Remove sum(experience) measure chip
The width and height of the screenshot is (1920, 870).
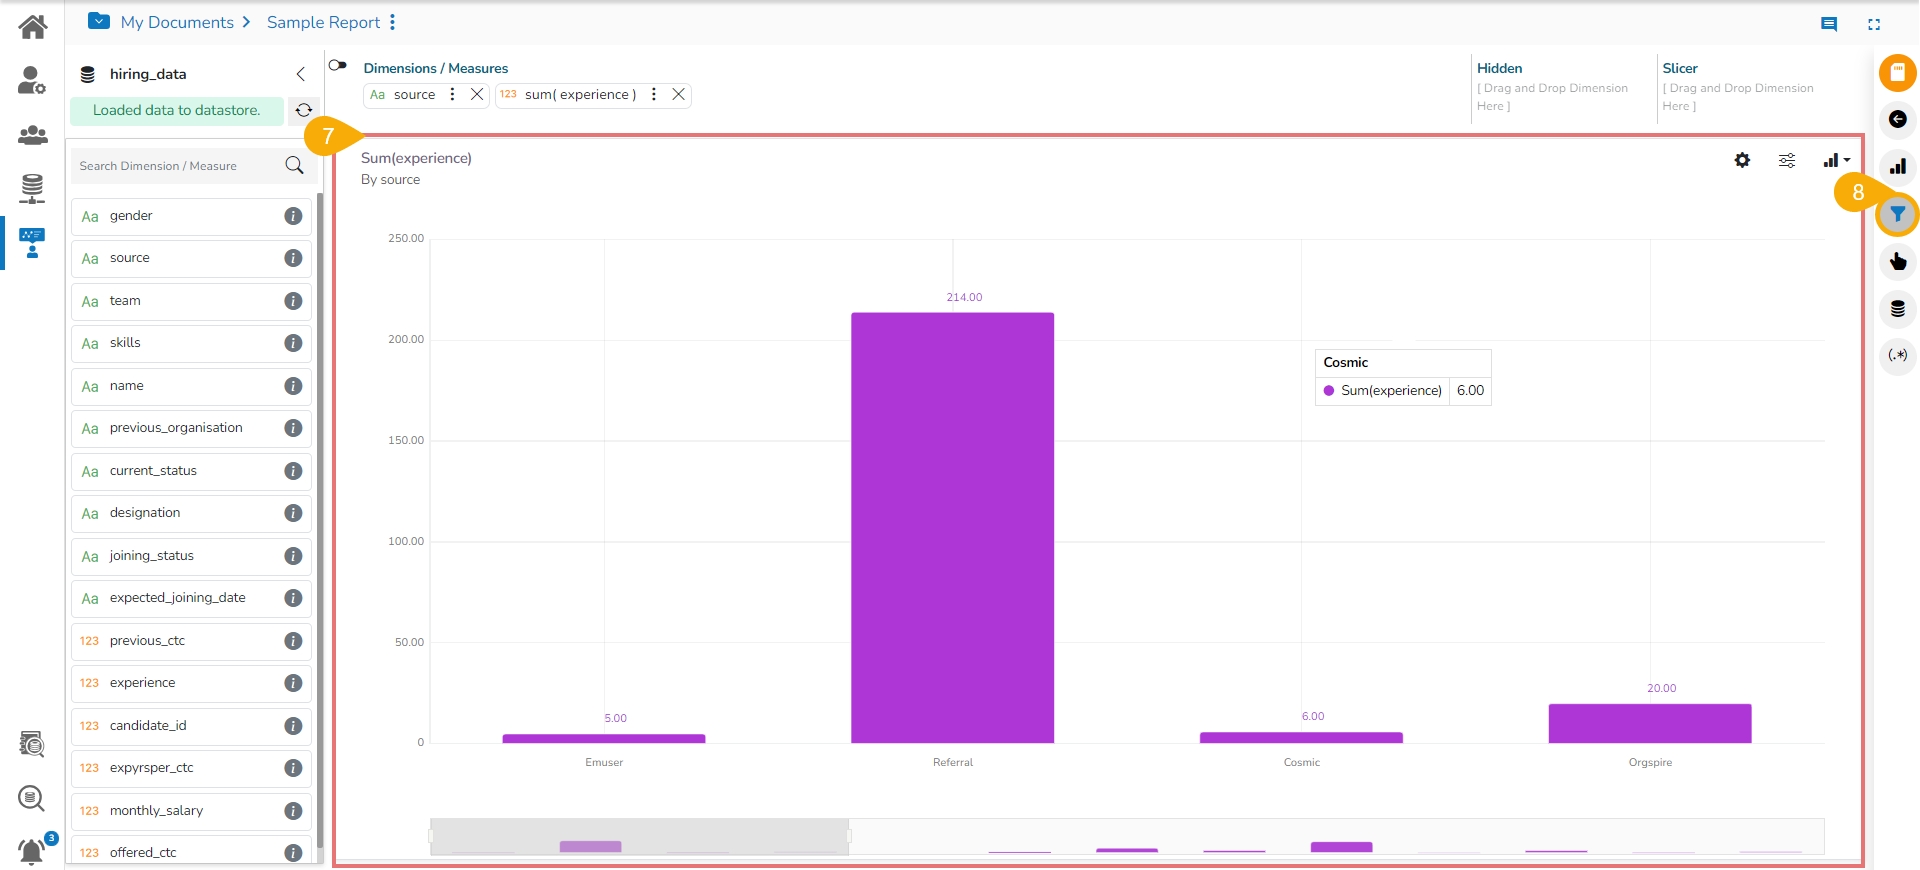678,94
